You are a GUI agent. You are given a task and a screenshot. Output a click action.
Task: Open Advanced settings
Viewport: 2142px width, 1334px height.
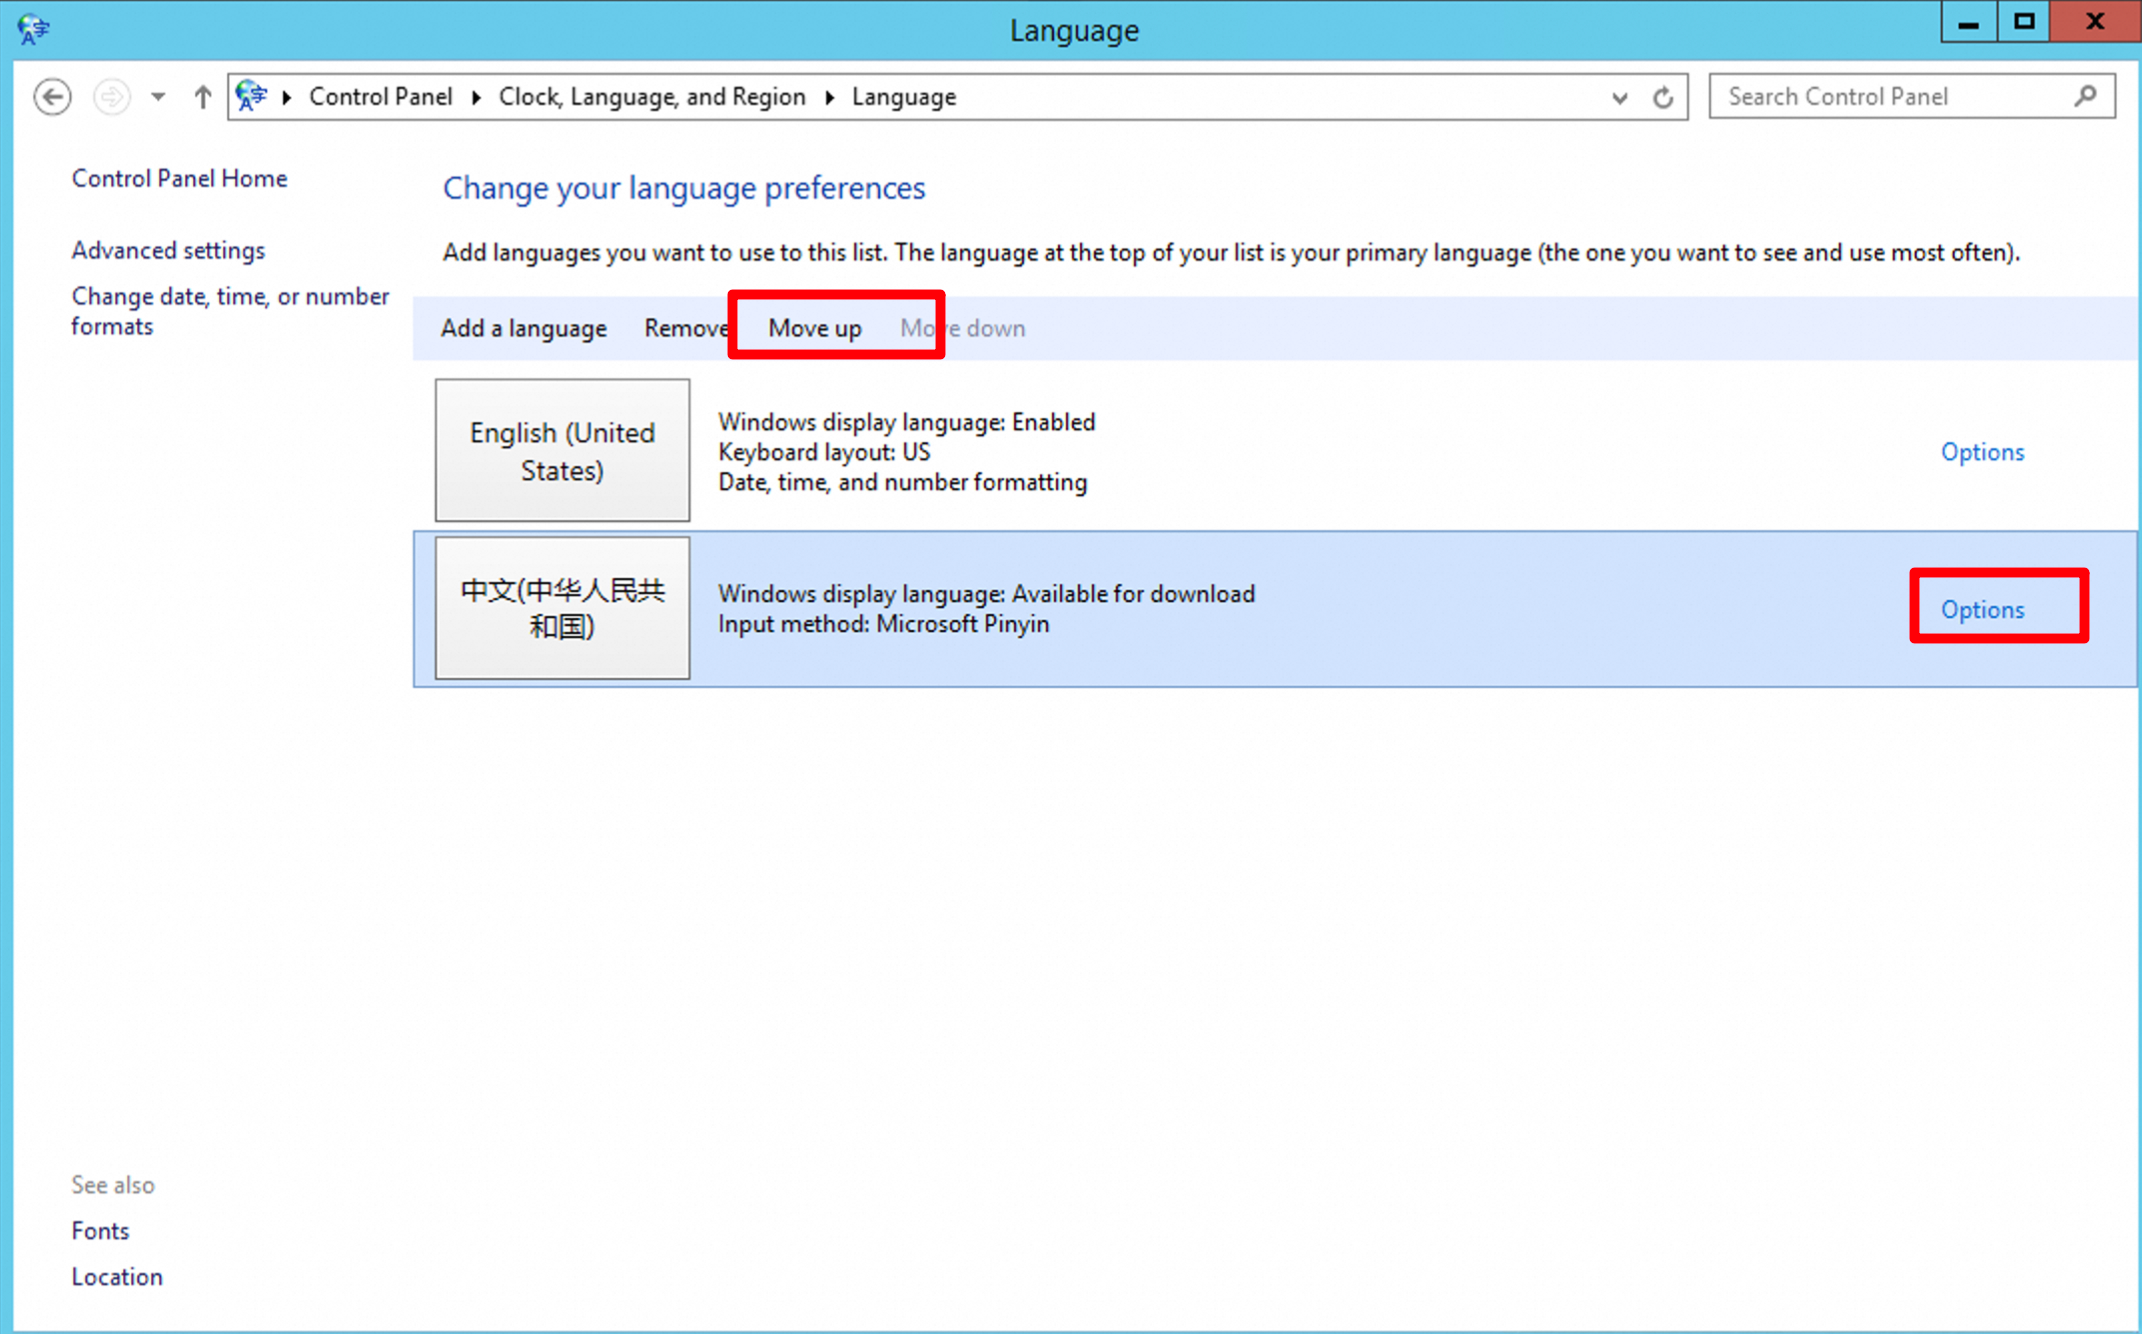pyautogui.click(x=168, y=250)
